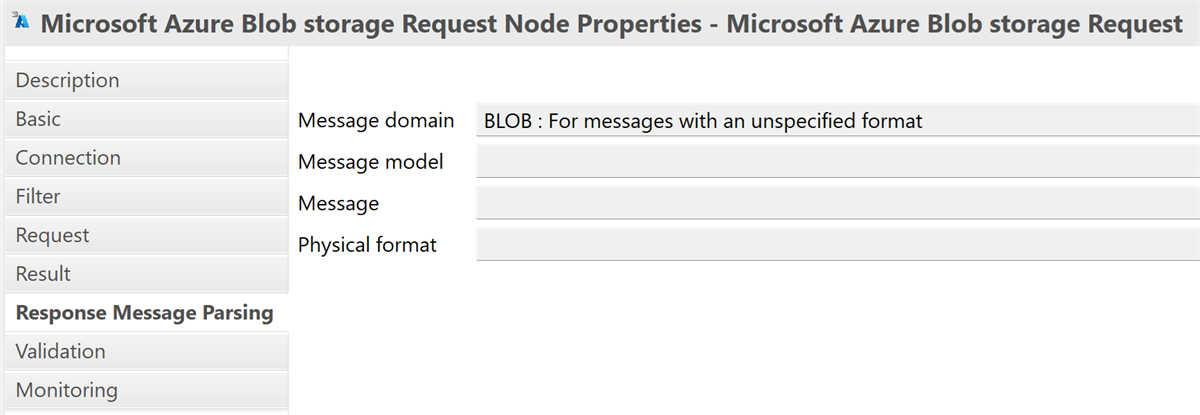Image resolution: width=1200 pixels, height=415 pixels.
Task: Click the Azure Blob storage node icon
Action: pos(20,23)
